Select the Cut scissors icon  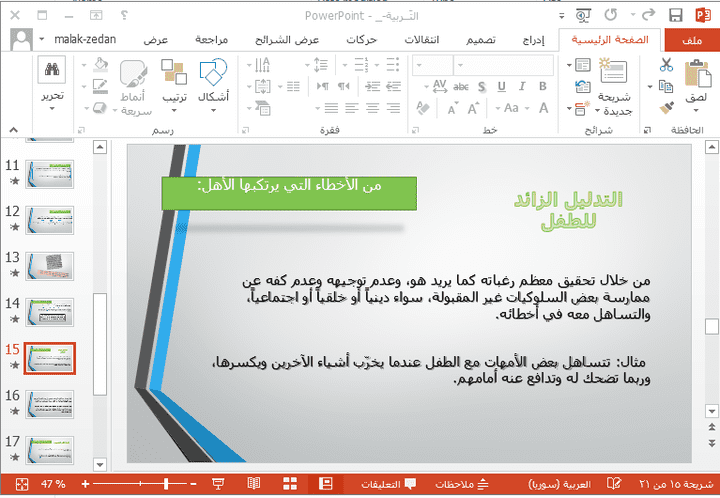666,65
